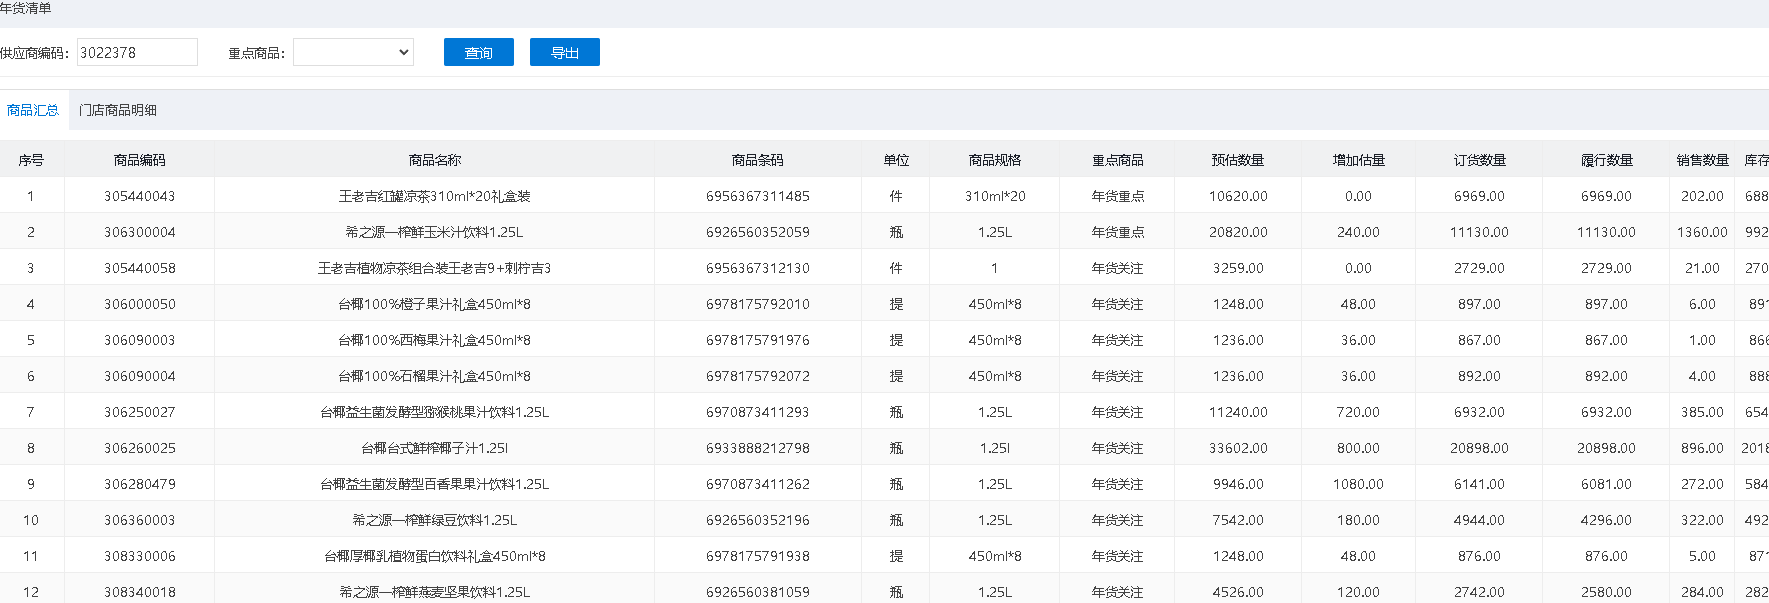The width and height of the screenshot is (1769, 603).
Task: Click the 销售数量 column header
Action: tap(1702, 160)
